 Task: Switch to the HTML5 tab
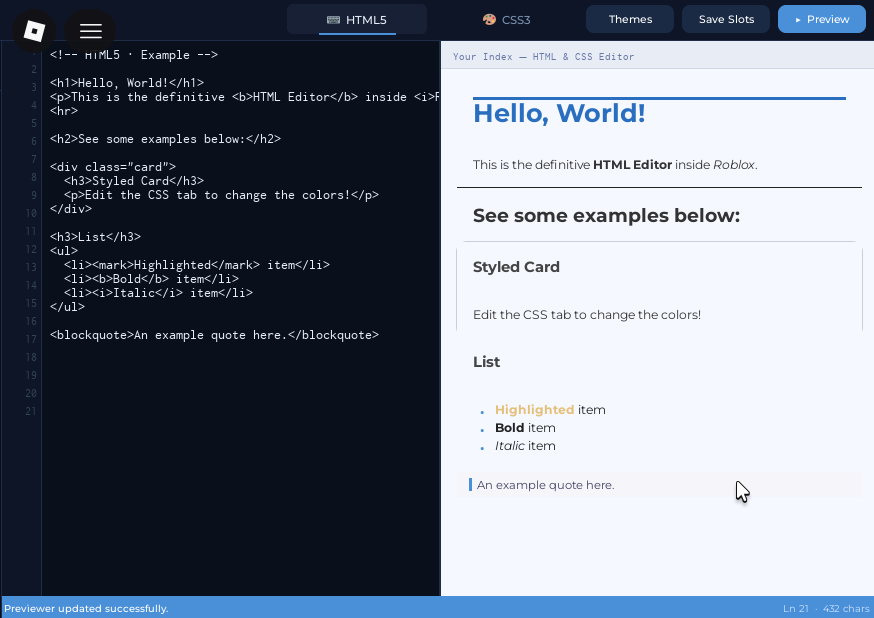coord(357,20)
